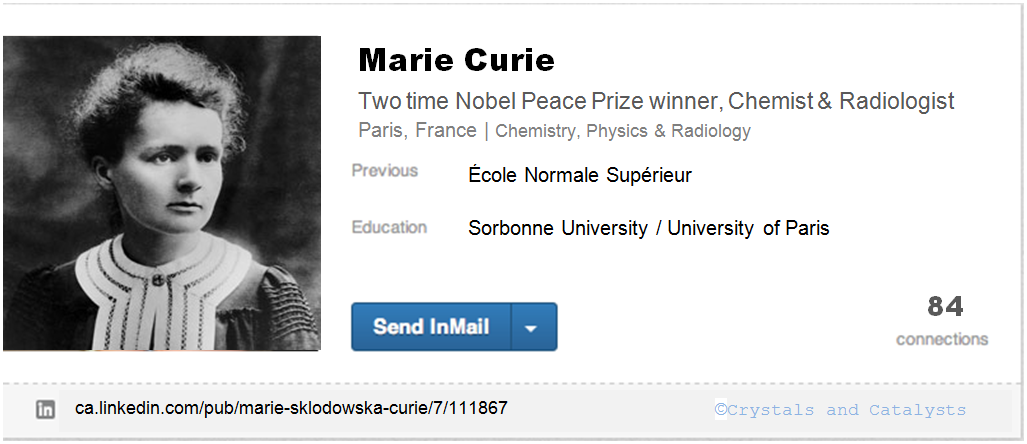Open the Chemistry, Physics & Radiology industry
This screenshot has height=444, width=1027.
point(622,131)
